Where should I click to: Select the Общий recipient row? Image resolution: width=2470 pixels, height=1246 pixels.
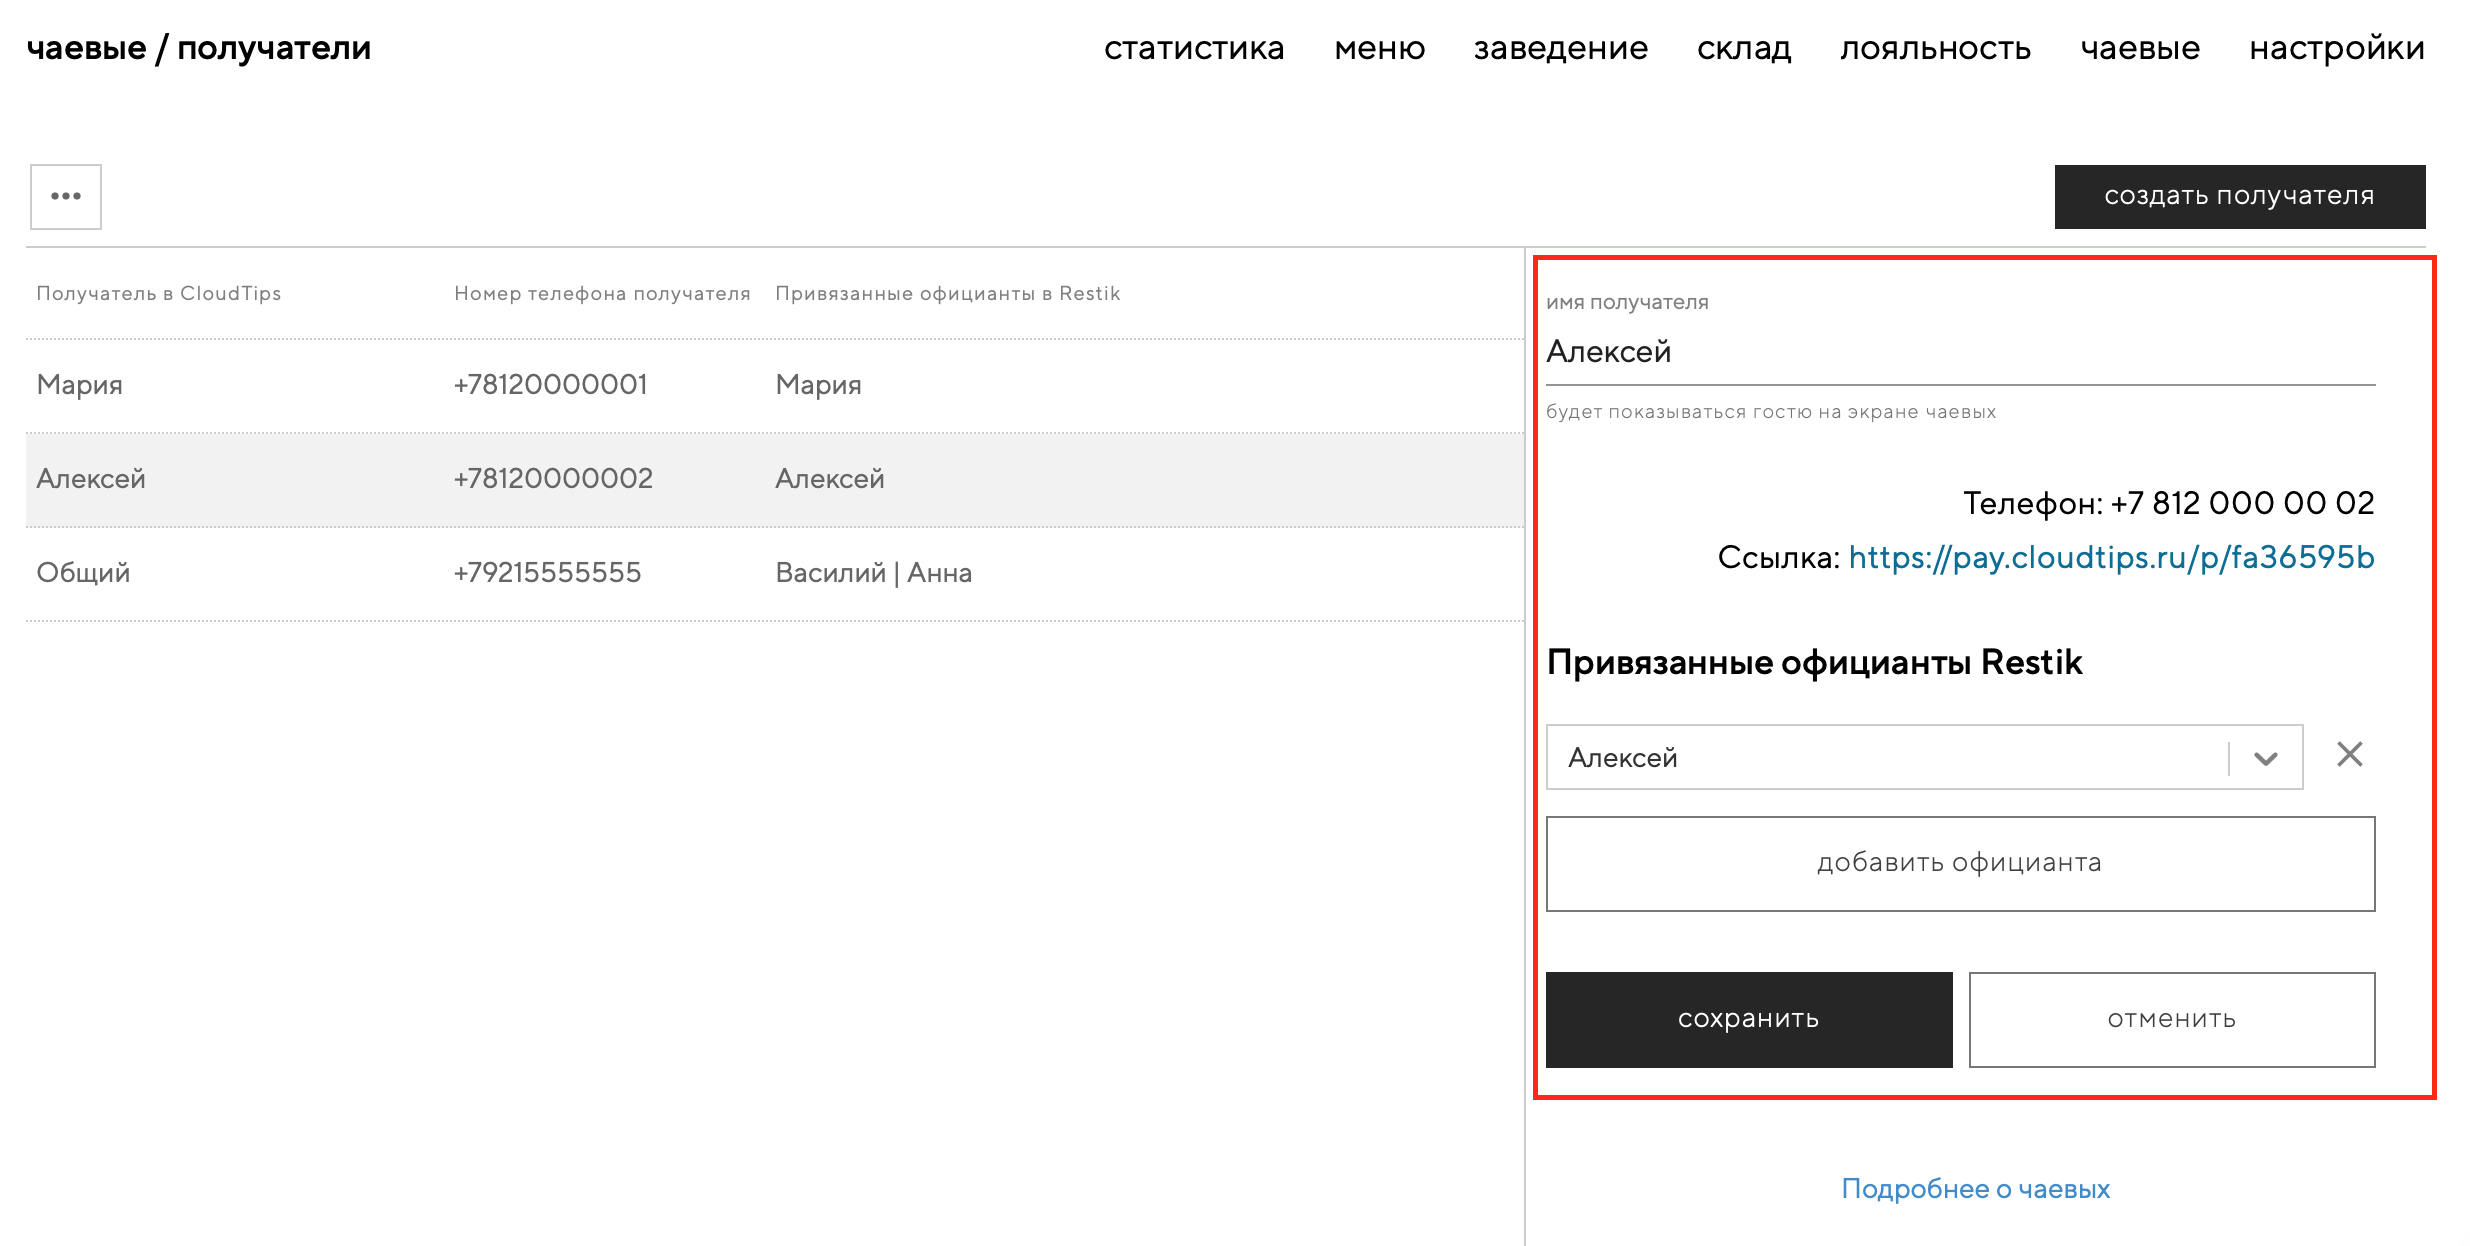774,573
